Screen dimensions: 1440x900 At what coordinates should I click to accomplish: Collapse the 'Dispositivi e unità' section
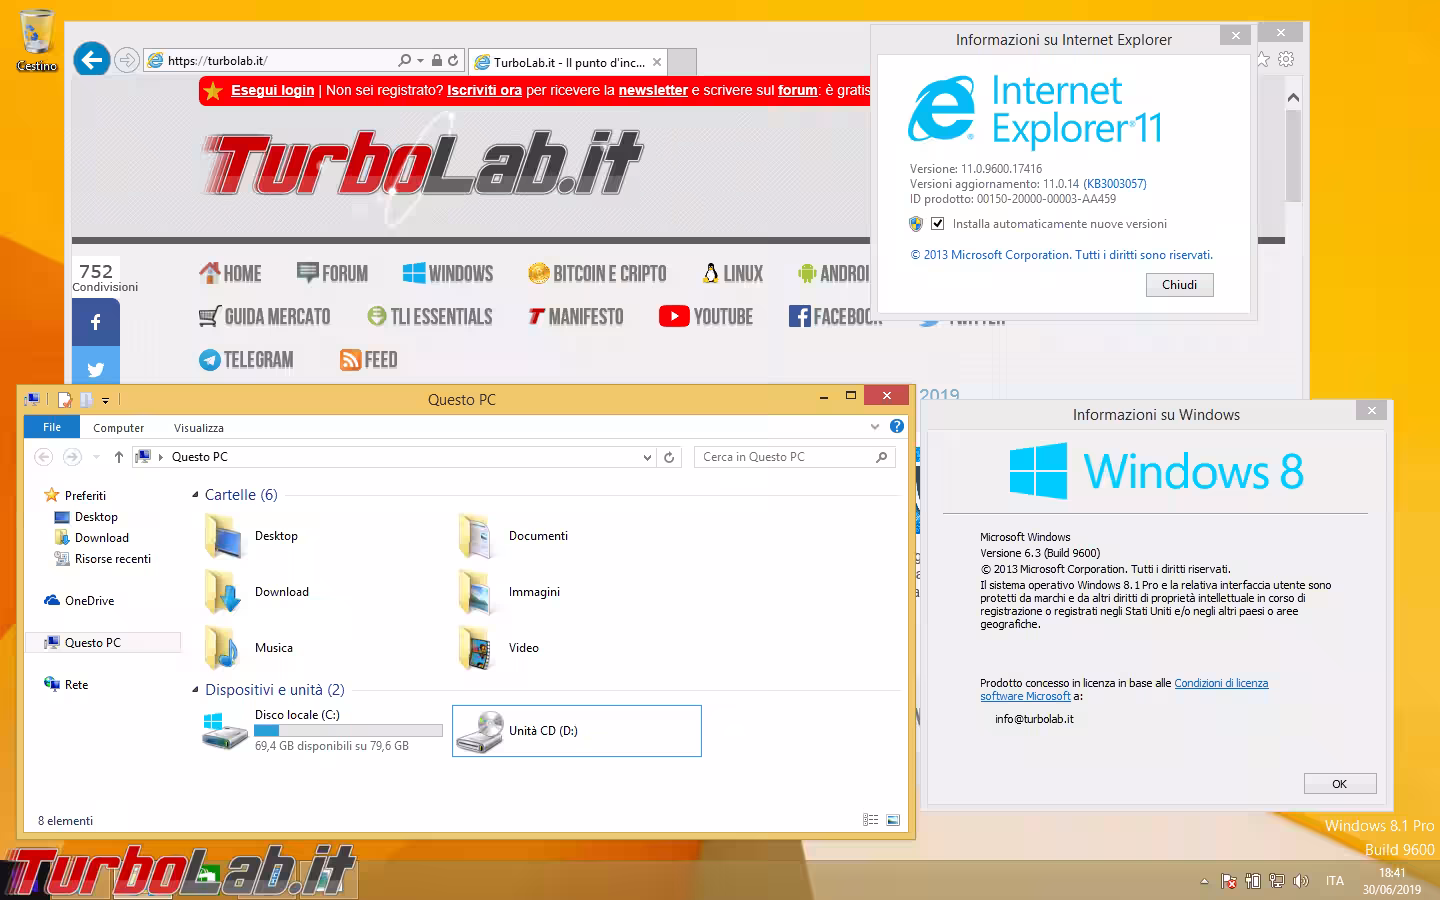194,690
